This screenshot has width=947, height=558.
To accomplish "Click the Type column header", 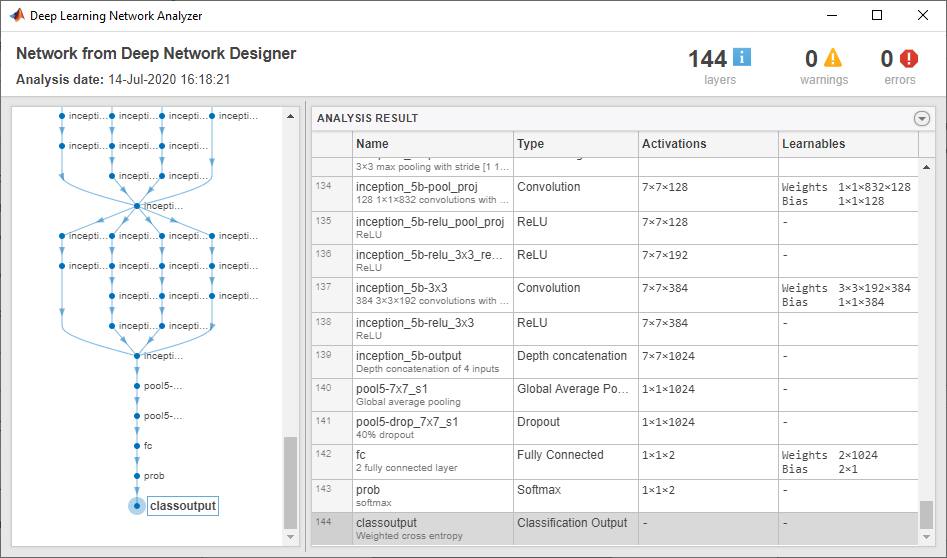I will (x=576, y=144).
